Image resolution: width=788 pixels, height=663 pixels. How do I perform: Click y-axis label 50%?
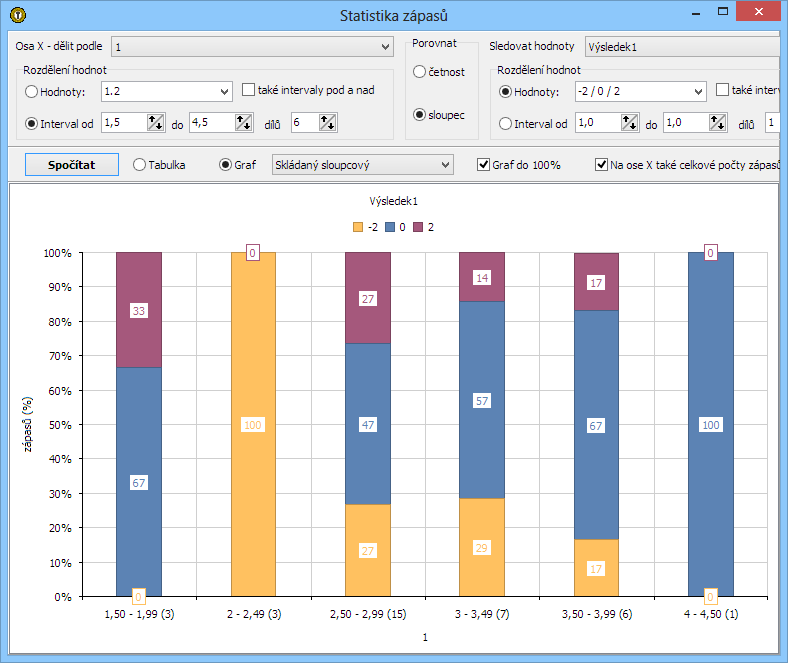click(x=60, y=425)
